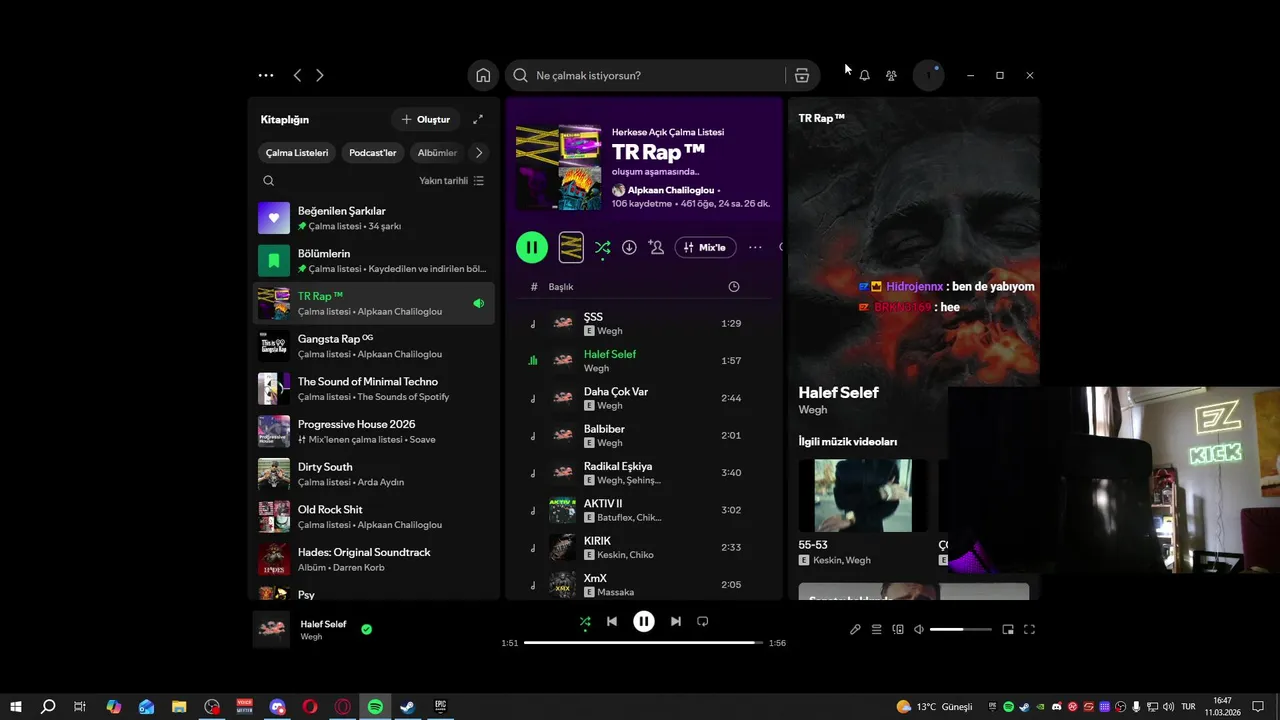Open Halef Selef title in right panel
The image size is (1280, 720).
pos(838,393)
